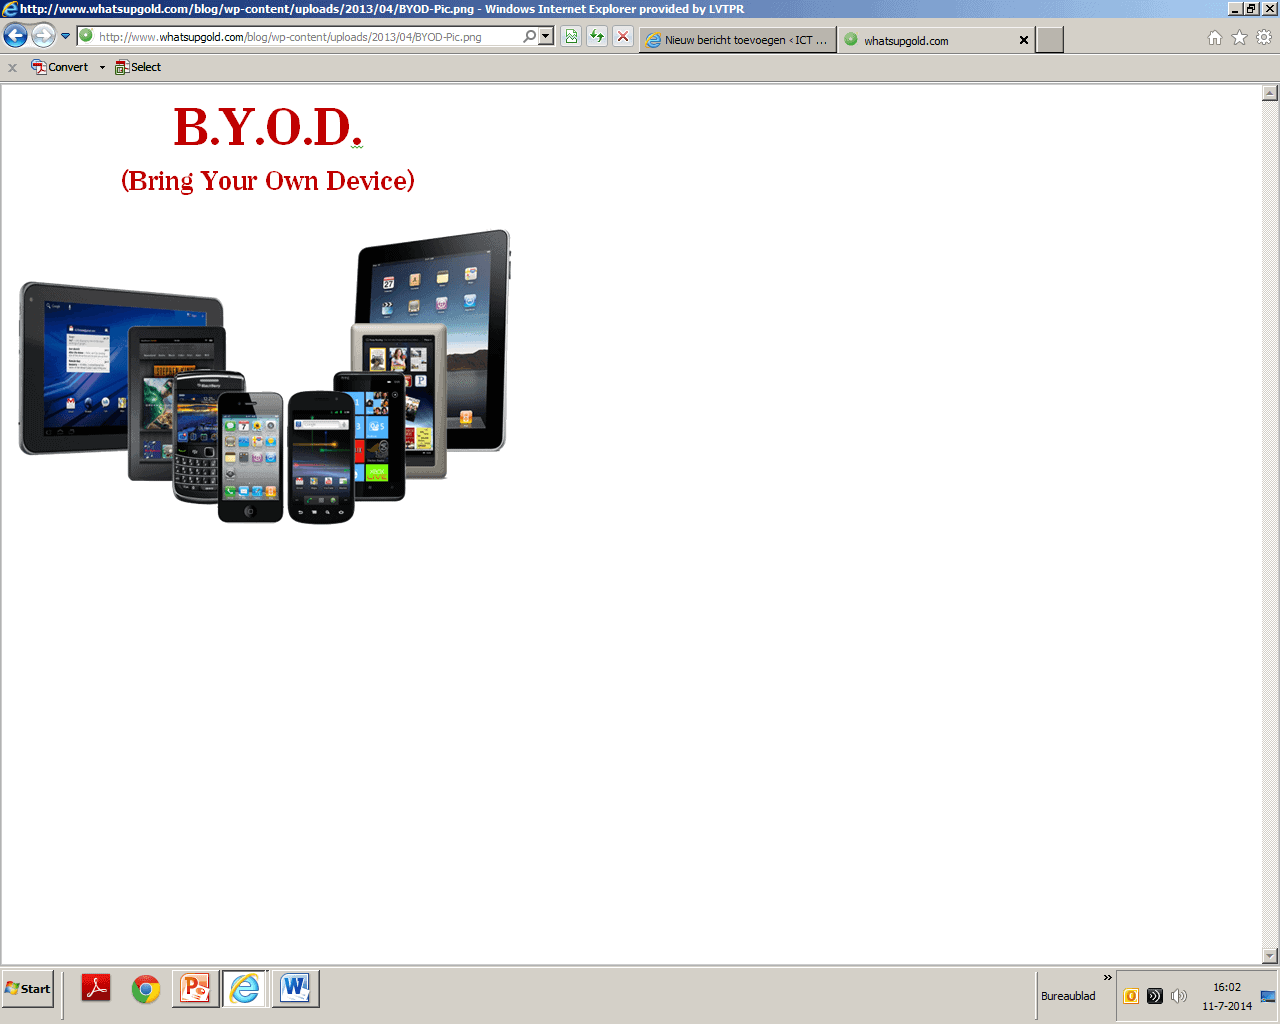Open the Tools gear icon
The width and height of the screenshot is (1280, 1024).
pyautogui.click(x=1264, y=37)
